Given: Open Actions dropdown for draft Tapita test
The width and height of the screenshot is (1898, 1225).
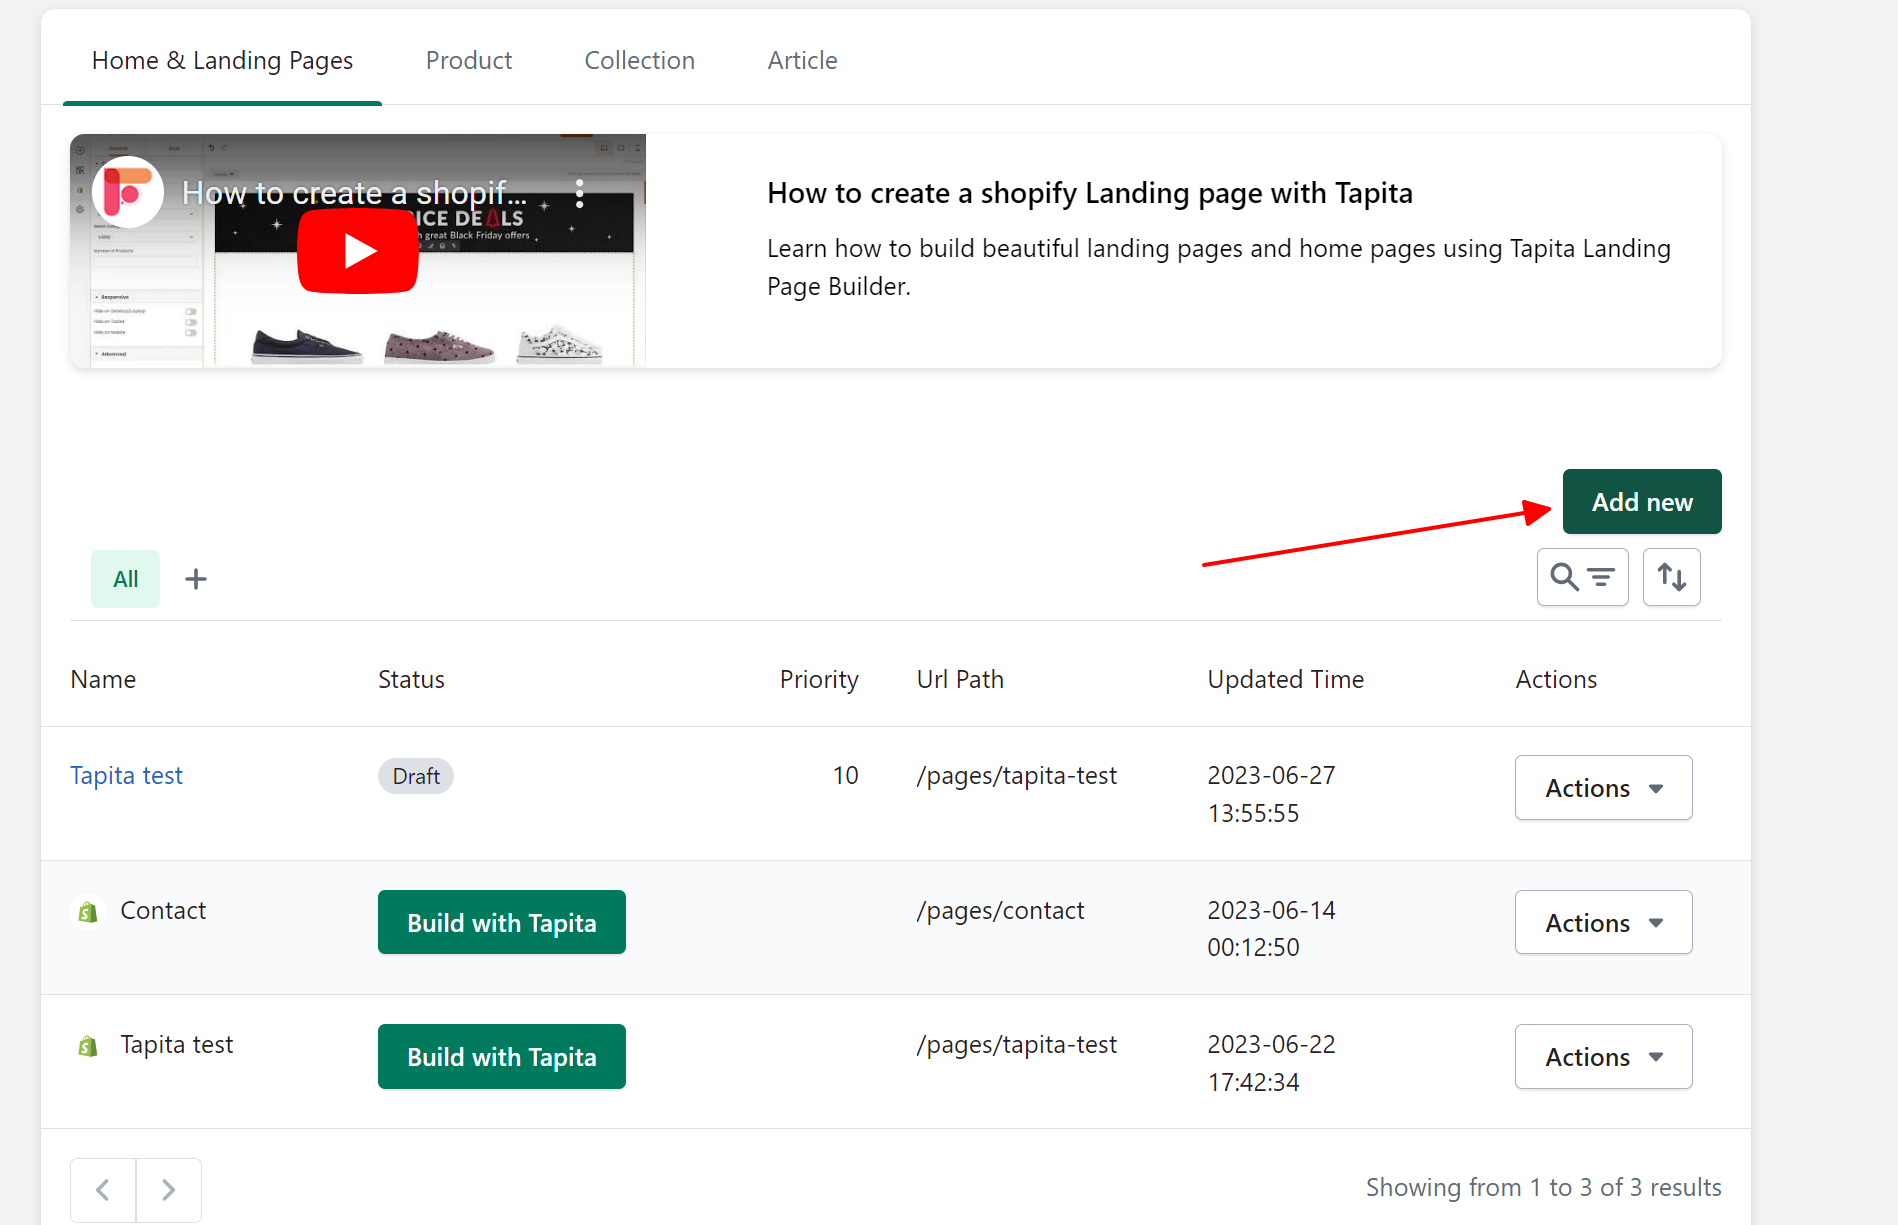Looking at the screenshot, I should coord(1604,788).
